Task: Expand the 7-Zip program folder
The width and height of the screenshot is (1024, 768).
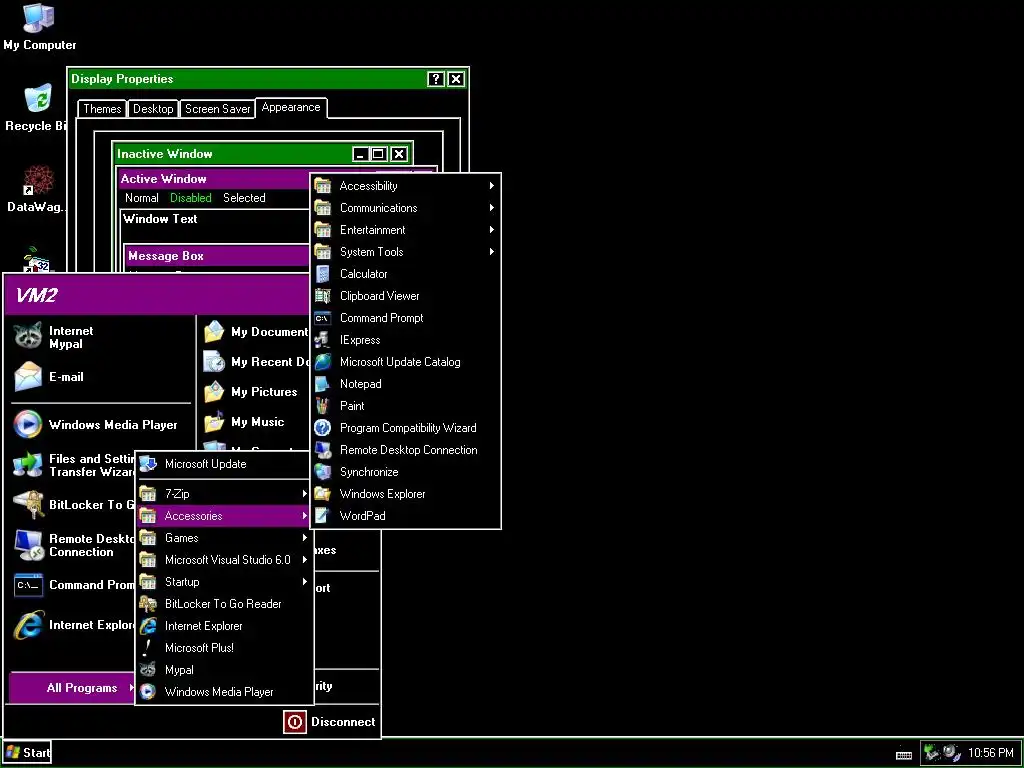Action: 223,494
